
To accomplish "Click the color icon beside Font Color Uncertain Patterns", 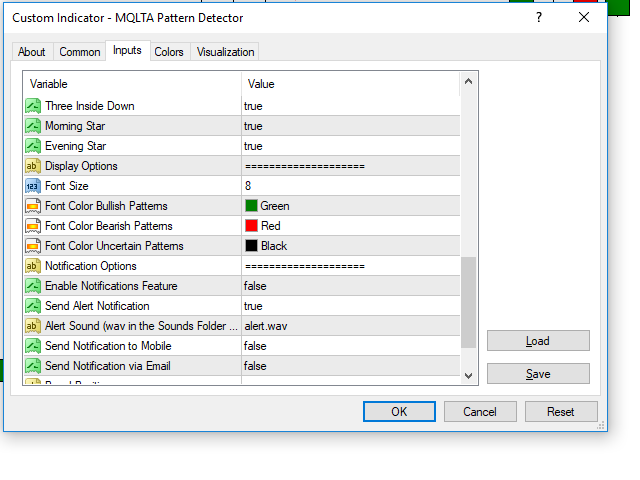I will click(33, 246).
